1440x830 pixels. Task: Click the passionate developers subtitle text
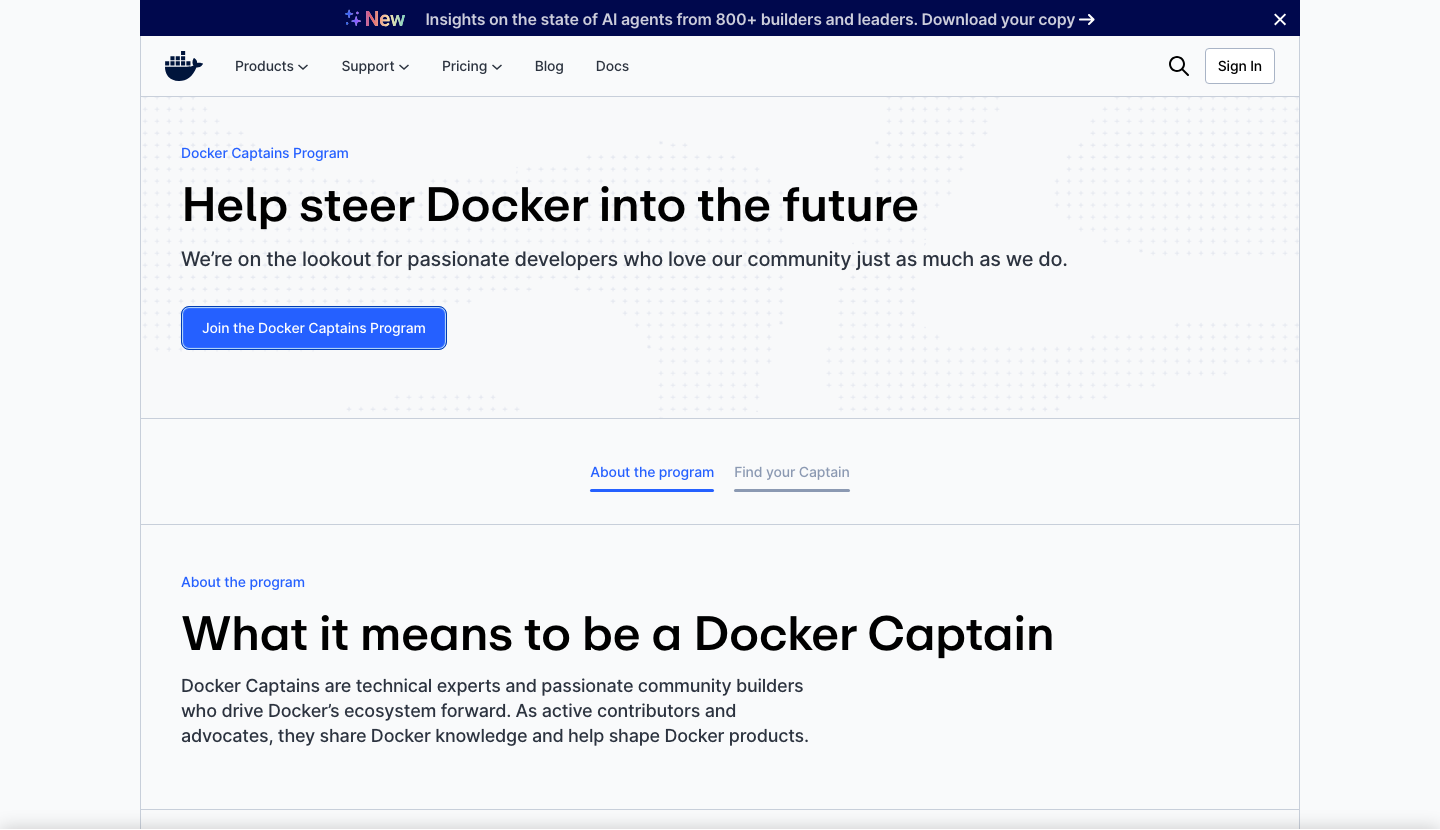(x=624, y=259)
